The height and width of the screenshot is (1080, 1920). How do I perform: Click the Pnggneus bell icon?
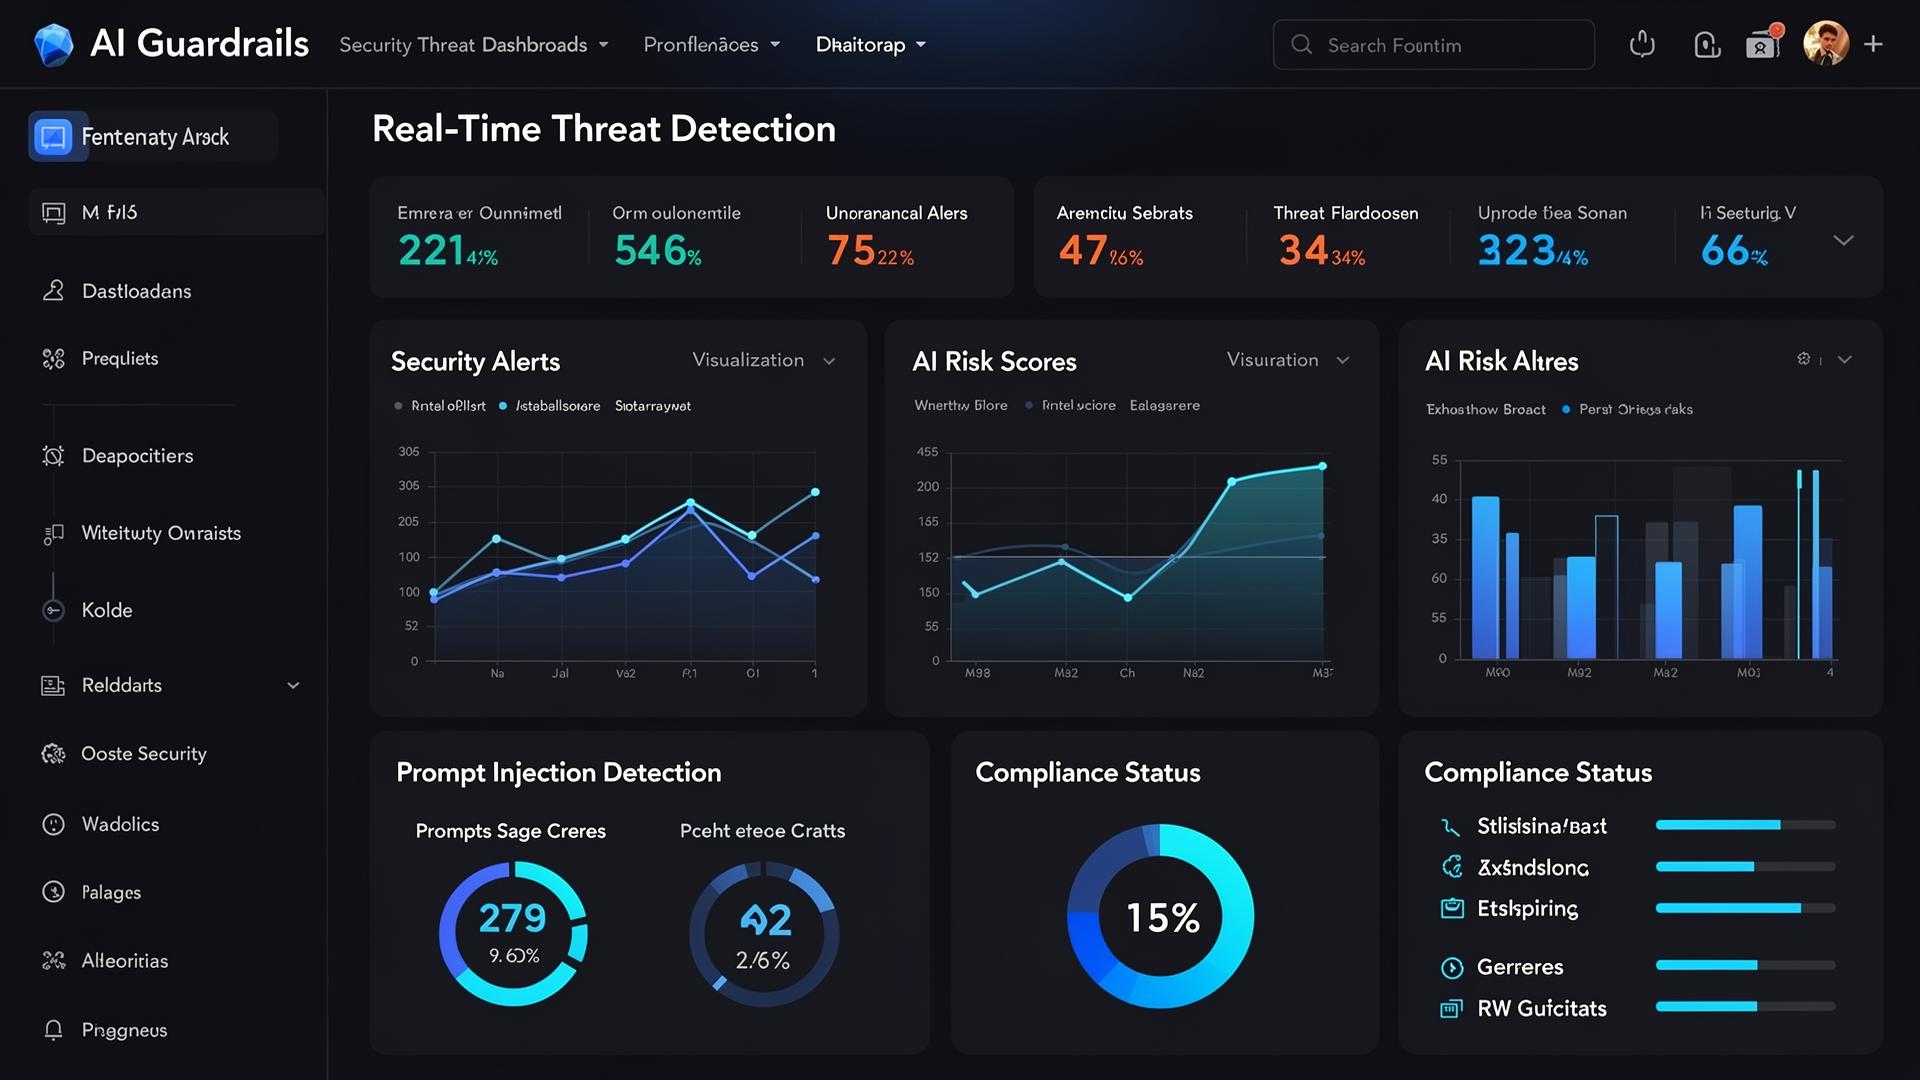pos(53,1030)
